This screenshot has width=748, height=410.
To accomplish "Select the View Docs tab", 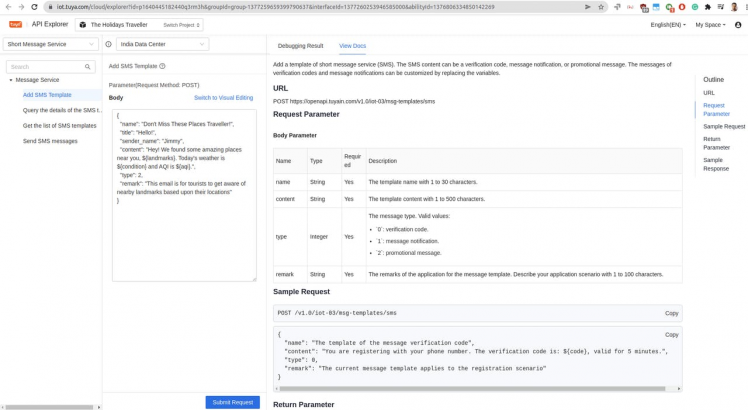I will [352, 46].
